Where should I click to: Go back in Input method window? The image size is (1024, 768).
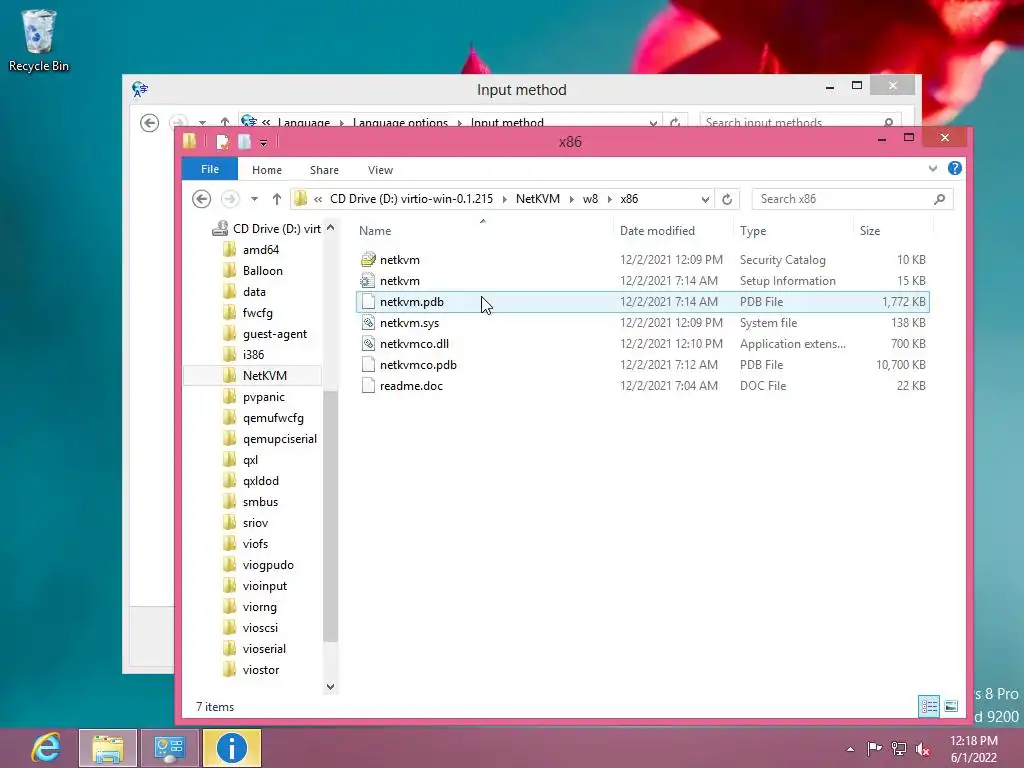click(x=150, y=123)
